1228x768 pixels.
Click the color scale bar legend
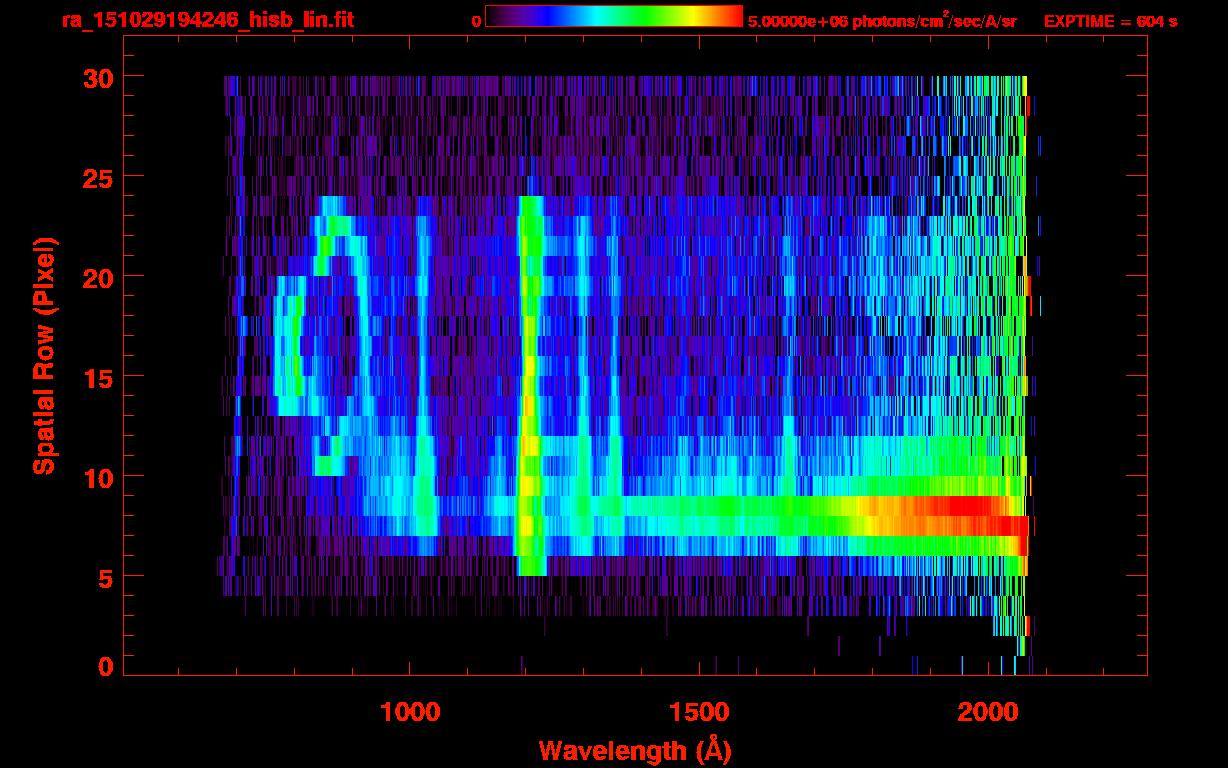[614, 17]
